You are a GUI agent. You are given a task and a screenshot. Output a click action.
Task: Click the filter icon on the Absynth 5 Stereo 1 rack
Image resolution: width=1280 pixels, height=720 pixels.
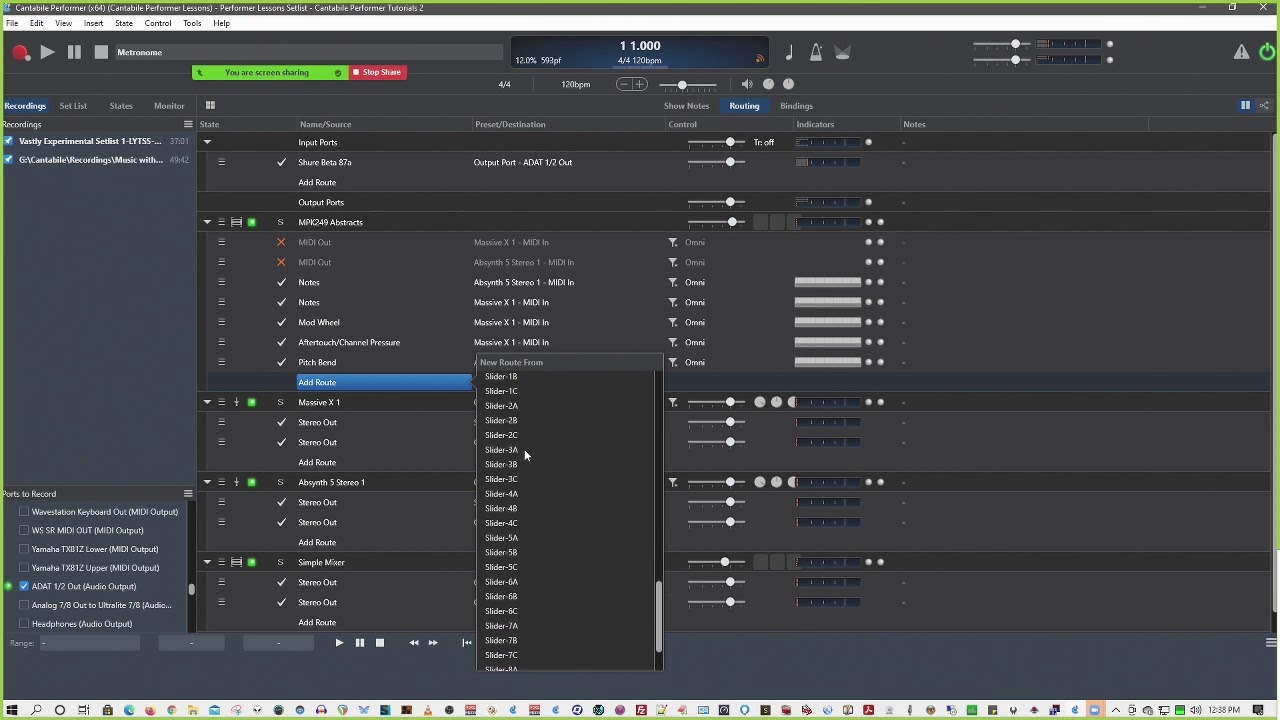673,482
